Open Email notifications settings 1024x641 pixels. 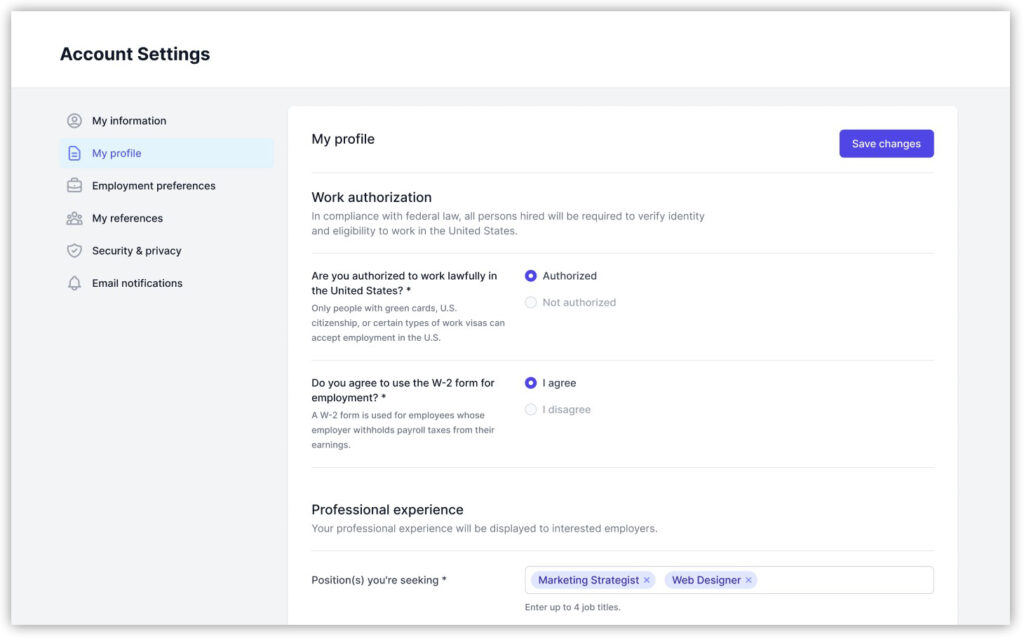pos(137,283)
